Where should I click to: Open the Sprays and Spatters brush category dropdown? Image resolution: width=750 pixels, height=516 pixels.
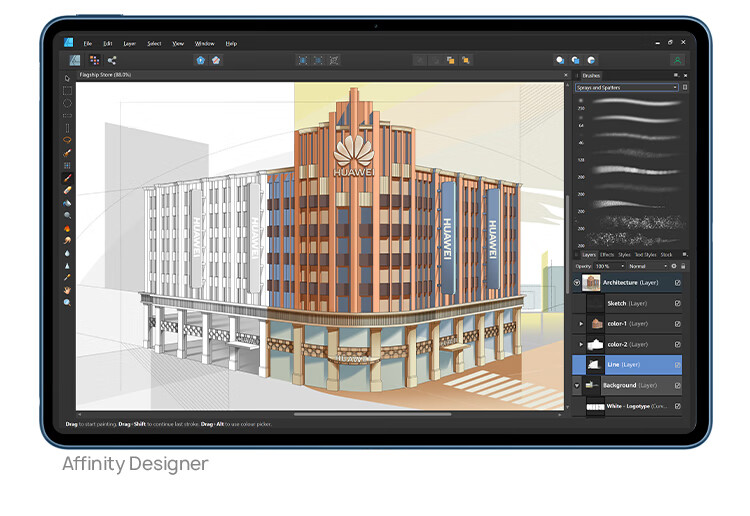(x=627, y=88)
